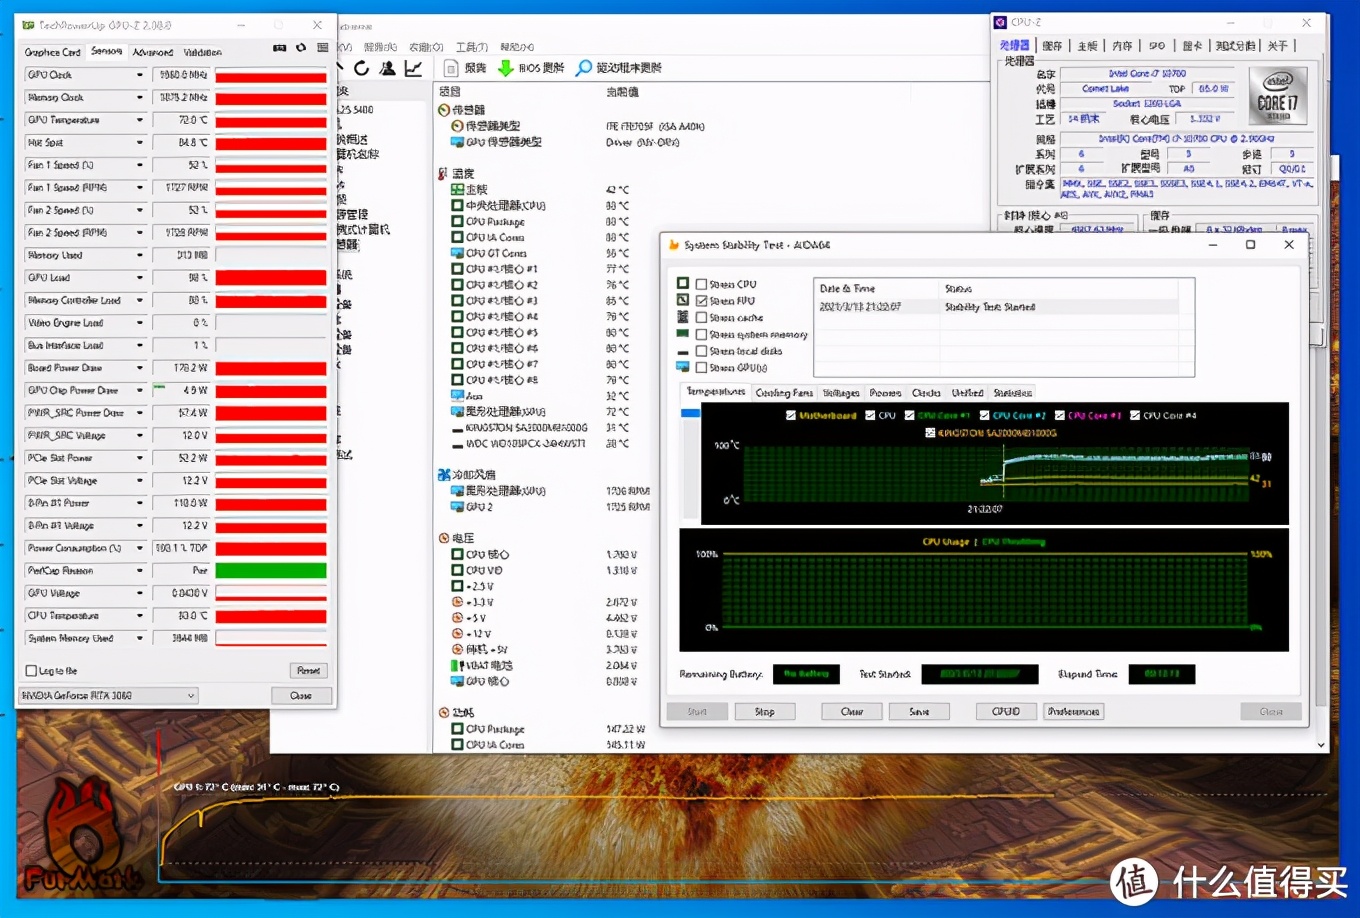Click the Stress FPU icon
This screenshot has width=1360, height=918.
[683, 300]
